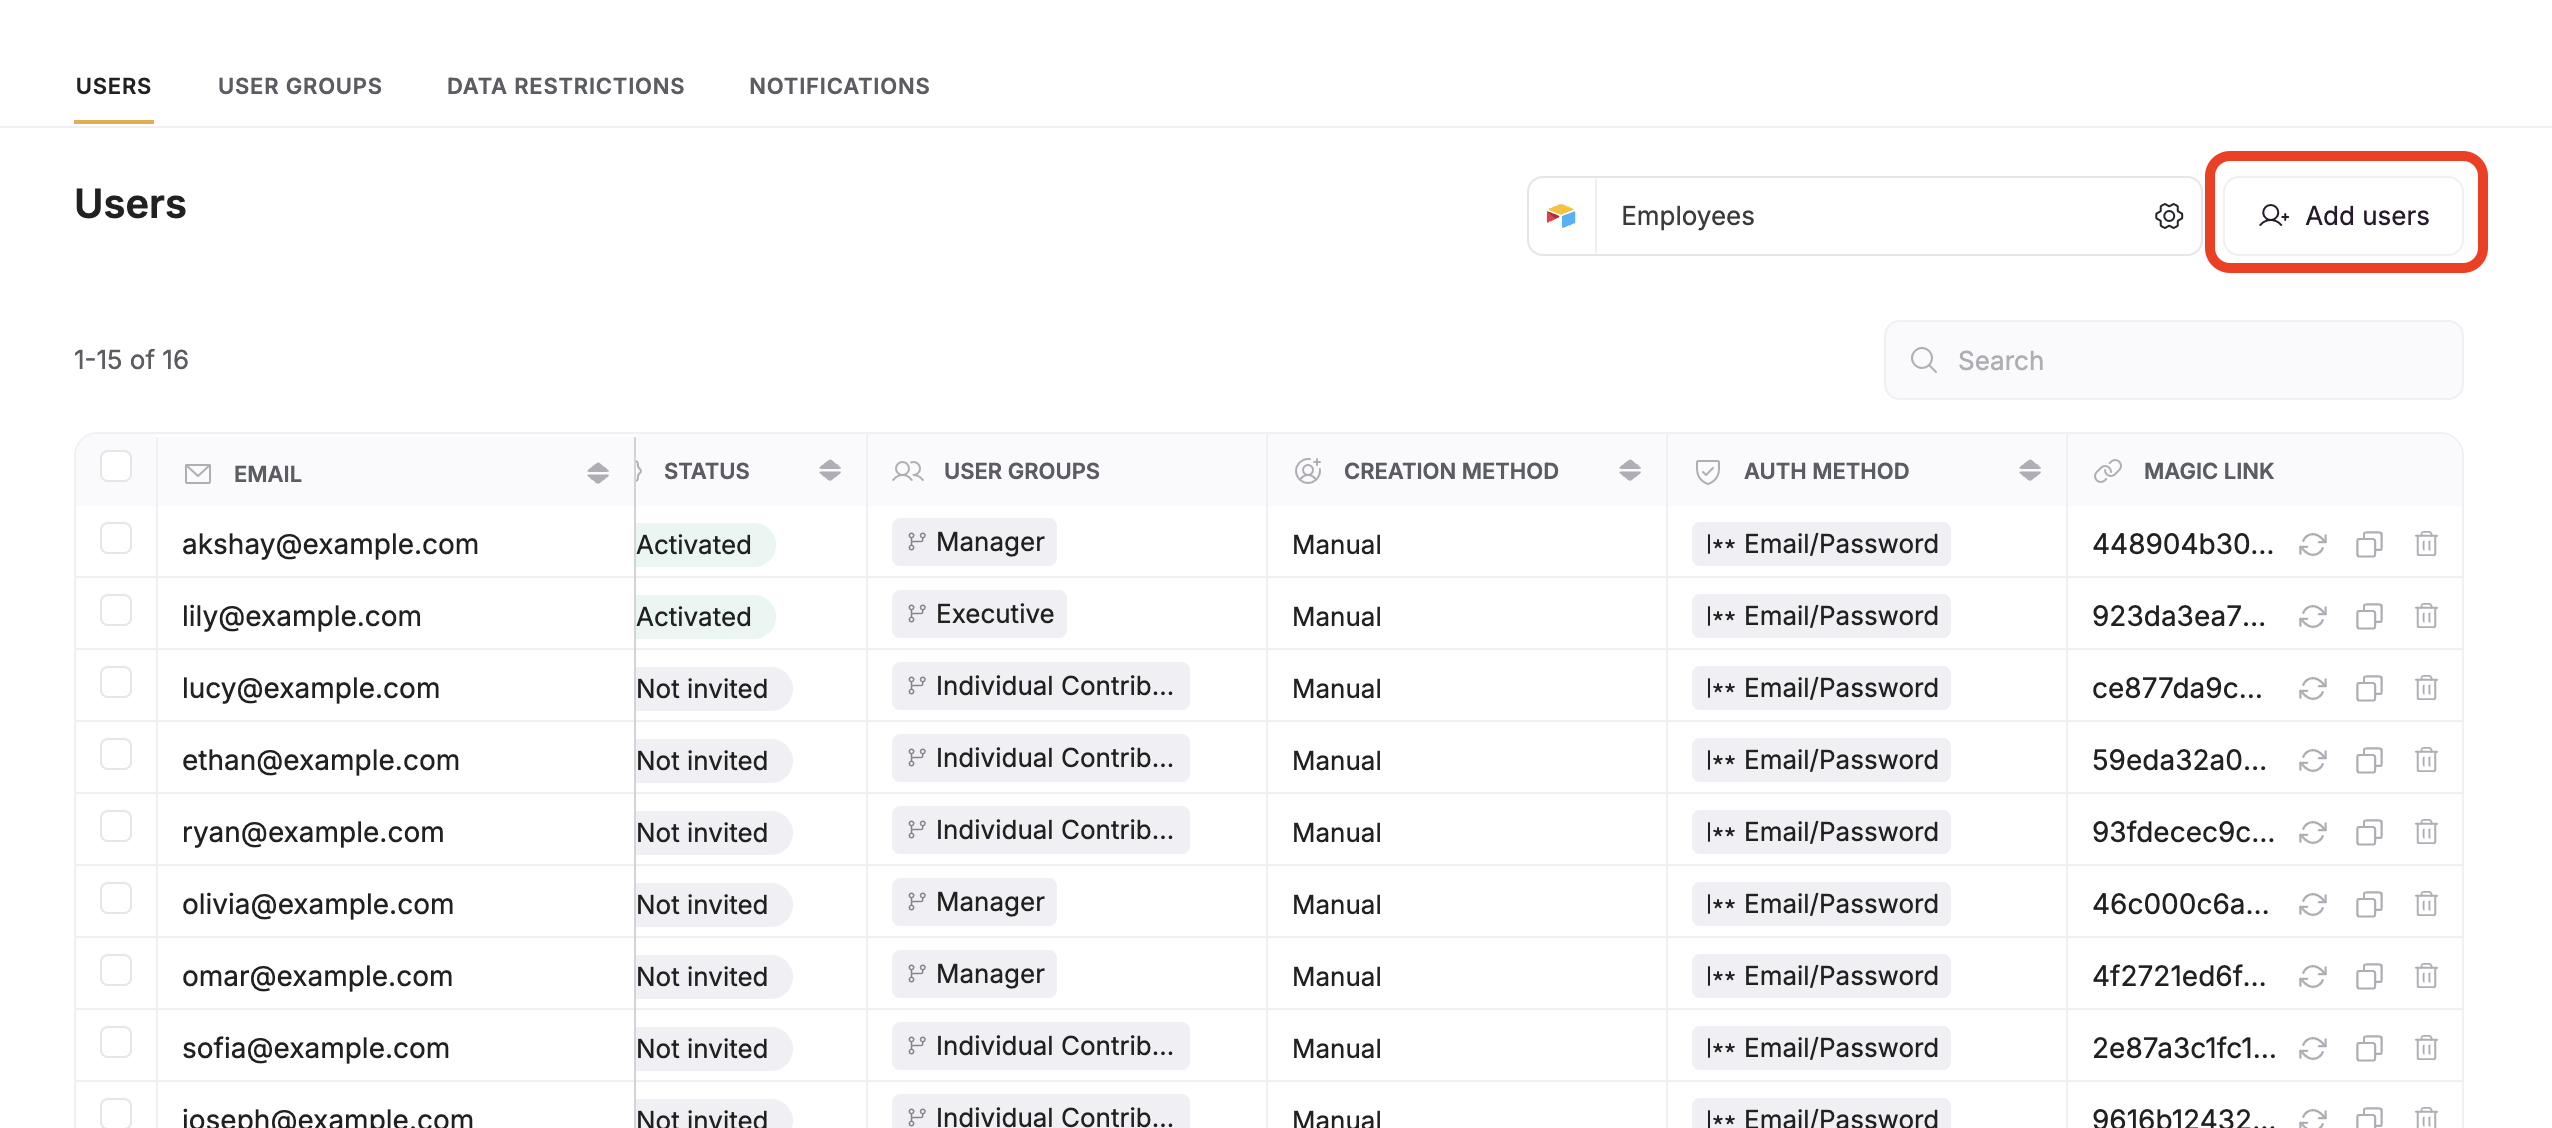The height and width of the screenshot is (1128, 2552).
Task: Sort by Auth Method column arrows
Action: (x=2030, y=471)
